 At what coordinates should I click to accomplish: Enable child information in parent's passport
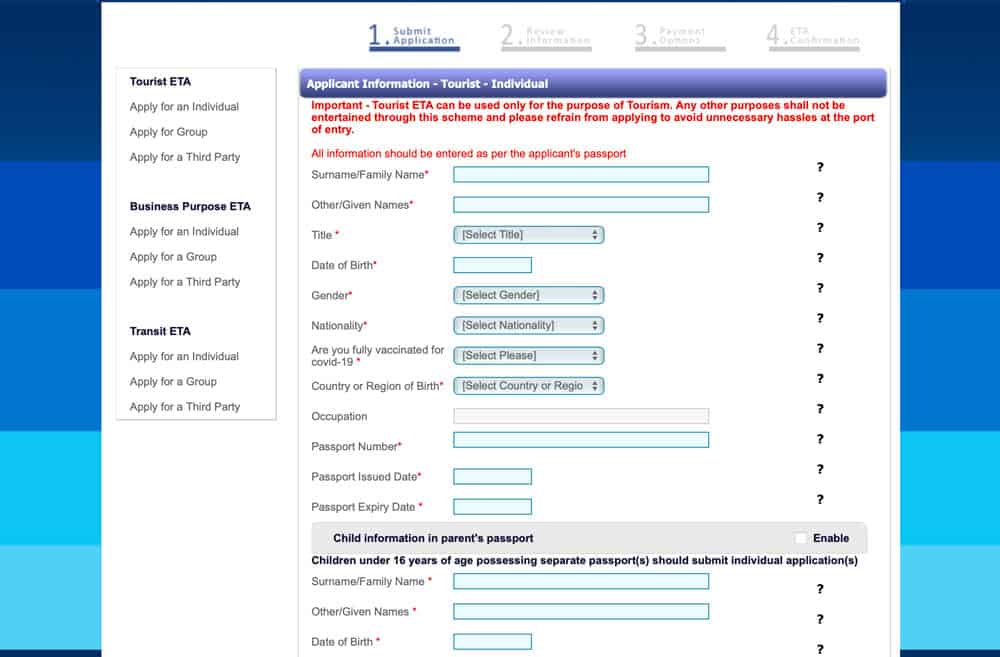click(x=800, y=538)
